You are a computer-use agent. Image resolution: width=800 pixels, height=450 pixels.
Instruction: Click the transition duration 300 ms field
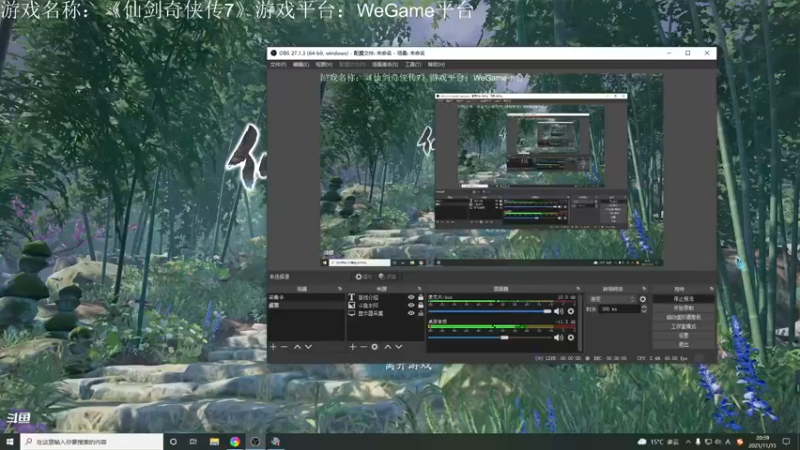pos(619,309)
